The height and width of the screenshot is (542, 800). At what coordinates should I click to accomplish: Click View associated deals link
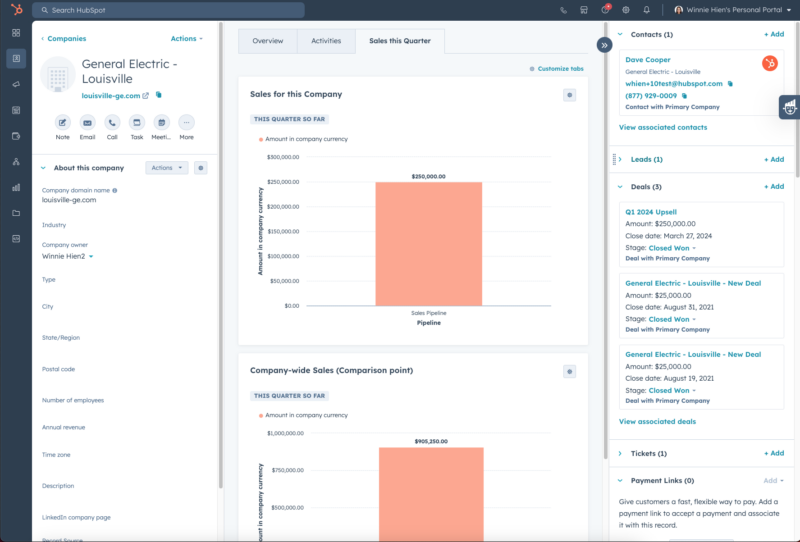click(657, 422)
